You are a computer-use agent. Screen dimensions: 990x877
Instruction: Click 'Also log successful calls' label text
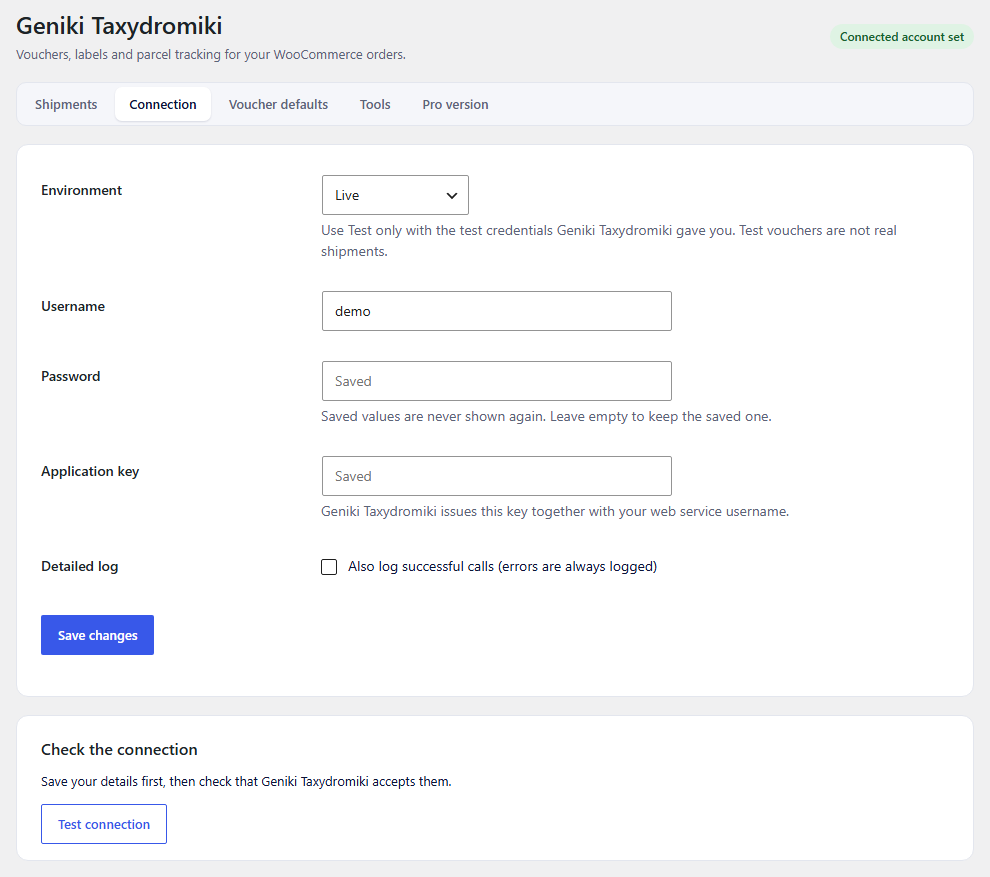pos(503,566)
